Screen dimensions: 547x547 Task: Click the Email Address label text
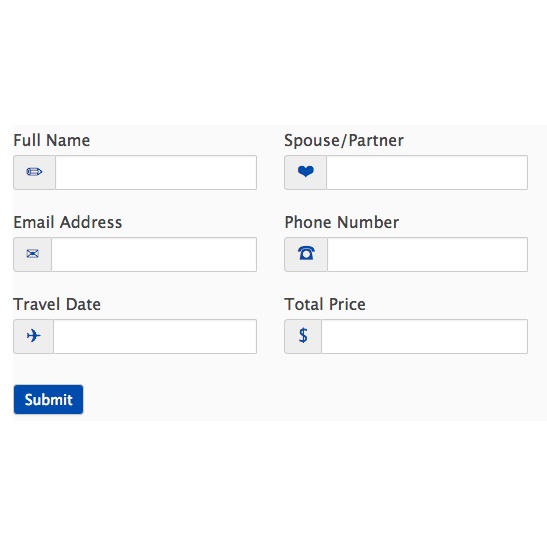coord(68,222)
